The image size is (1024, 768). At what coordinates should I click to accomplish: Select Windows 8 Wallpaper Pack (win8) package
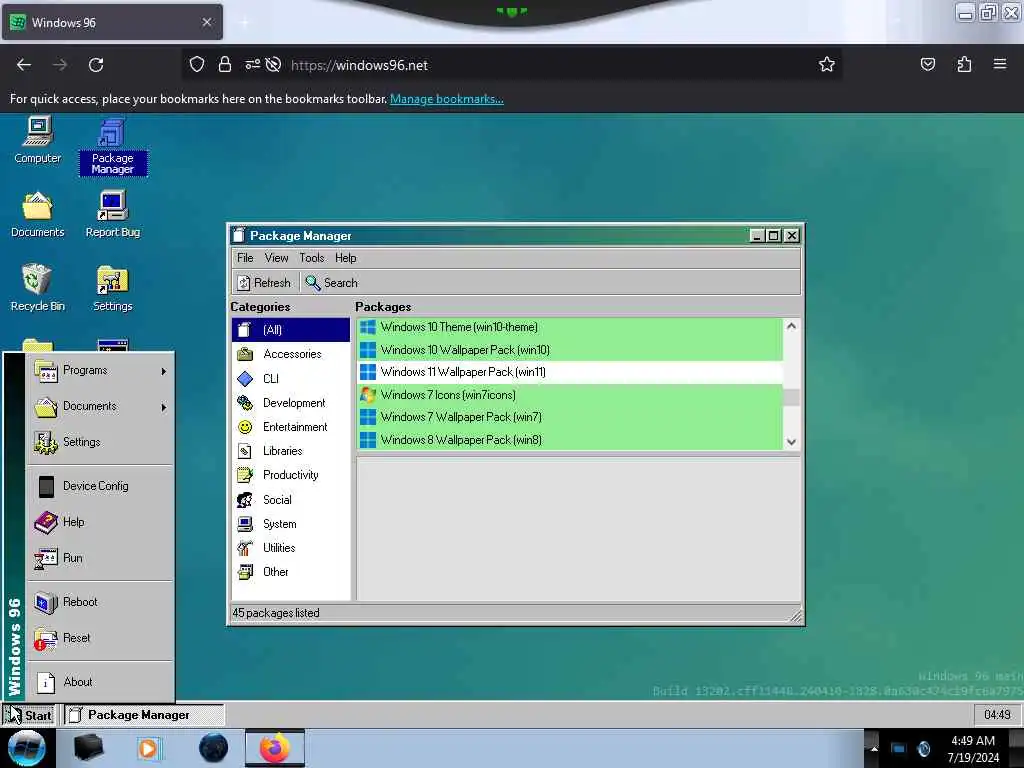tap(569, 440)
